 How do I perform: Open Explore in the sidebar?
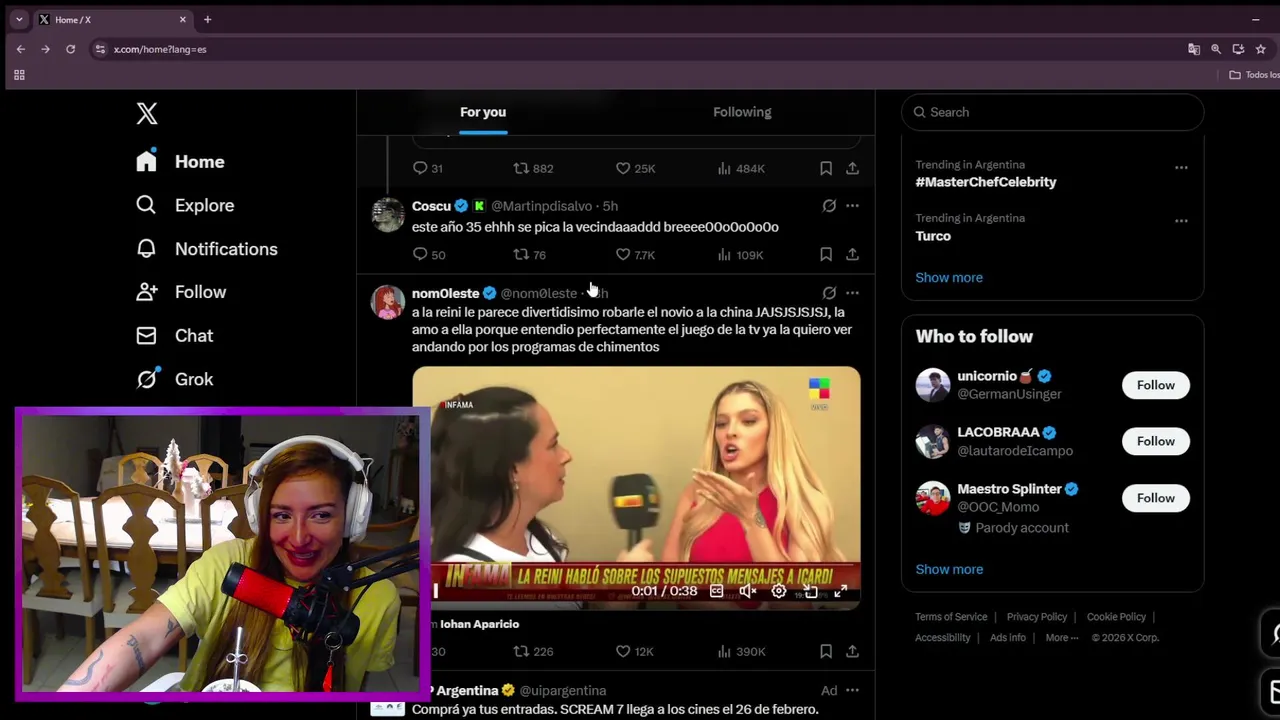(185, 205)
